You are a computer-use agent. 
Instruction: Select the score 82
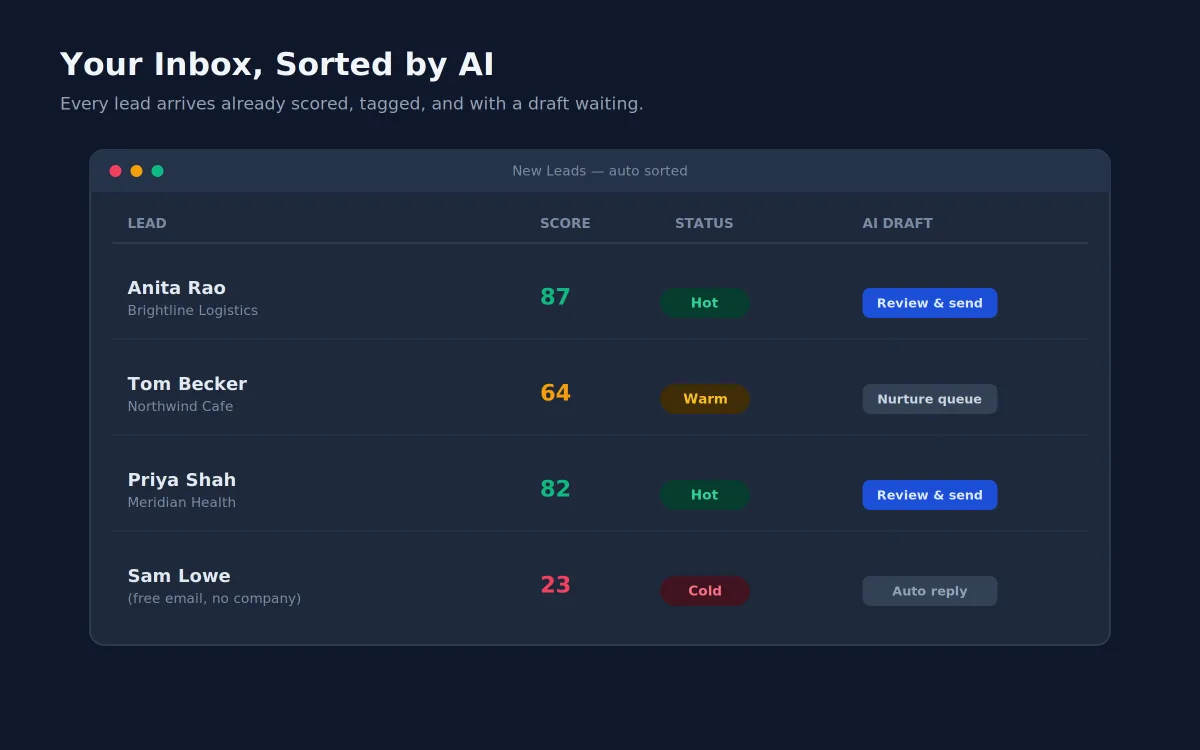(555, 489)
